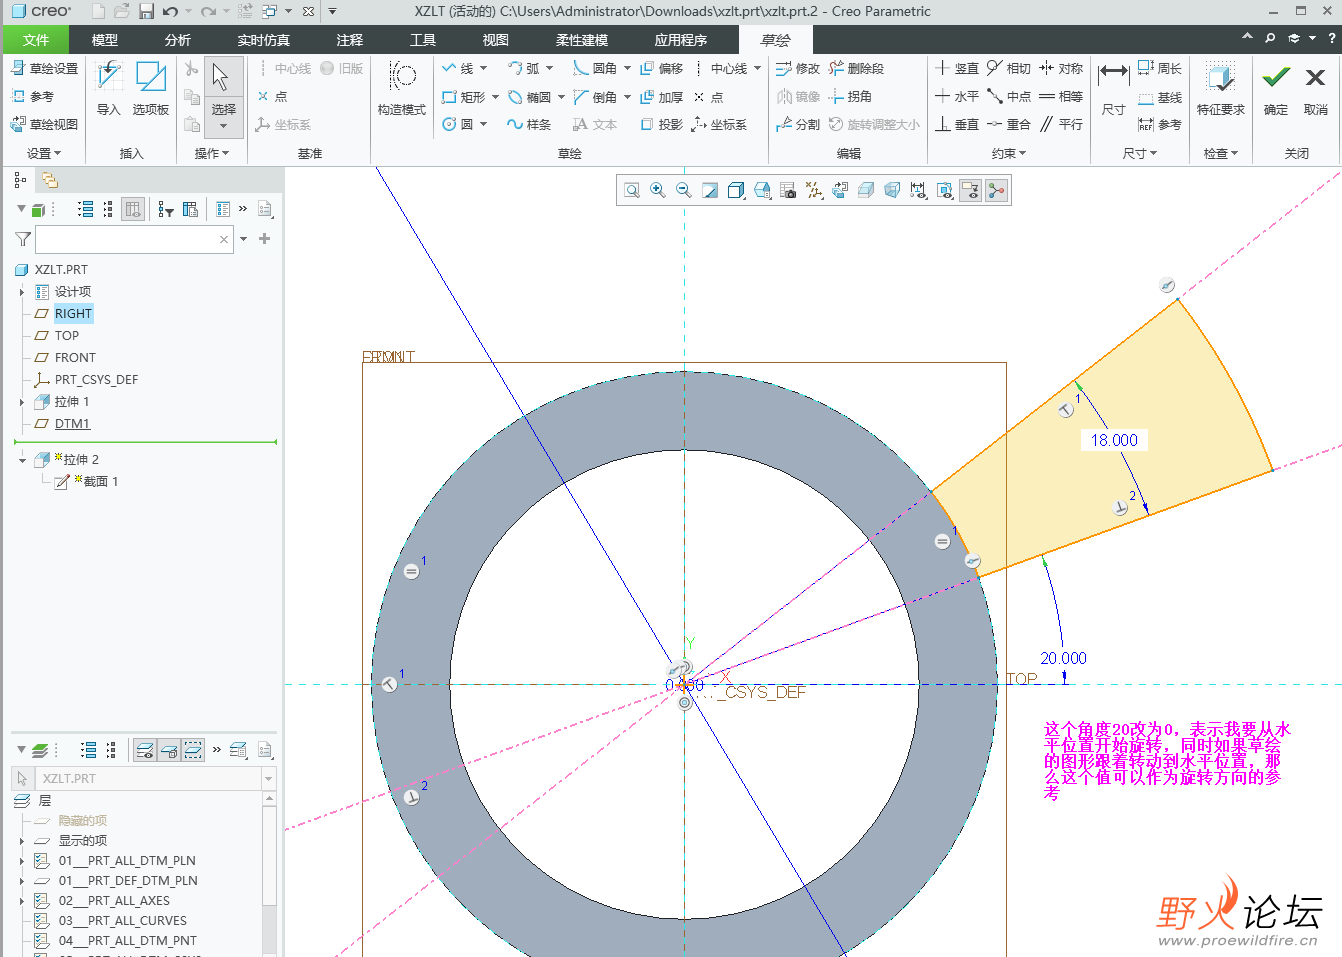Click the zoom in icon in graphics toolbar
The image size is (1342, 957).
tap(658, 190)
